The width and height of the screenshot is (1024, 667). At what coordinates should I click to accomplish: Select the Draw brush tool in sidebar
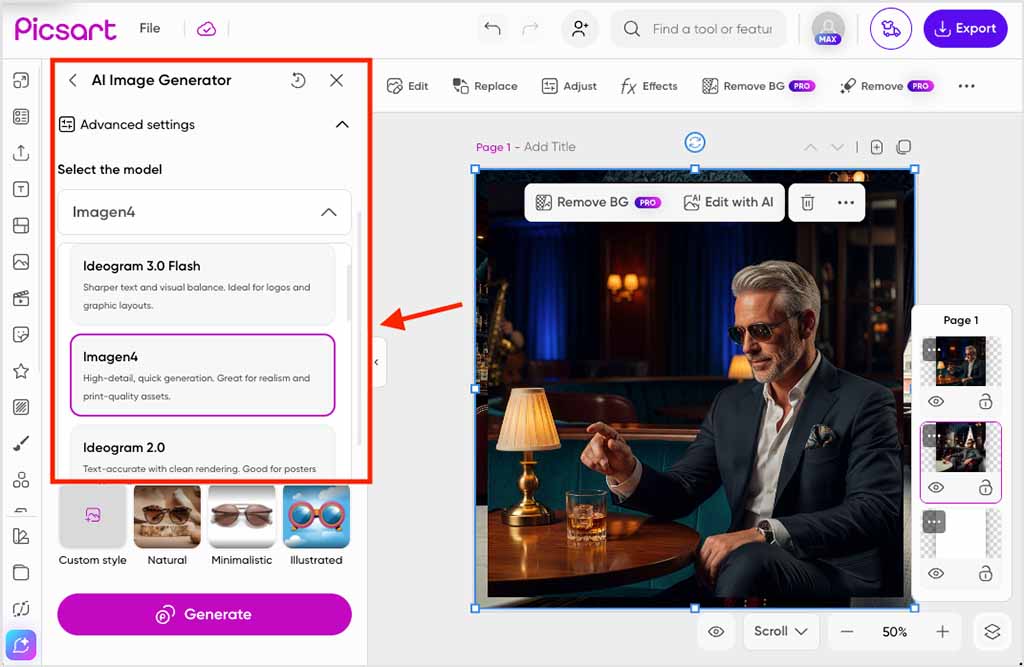[21, 444]
